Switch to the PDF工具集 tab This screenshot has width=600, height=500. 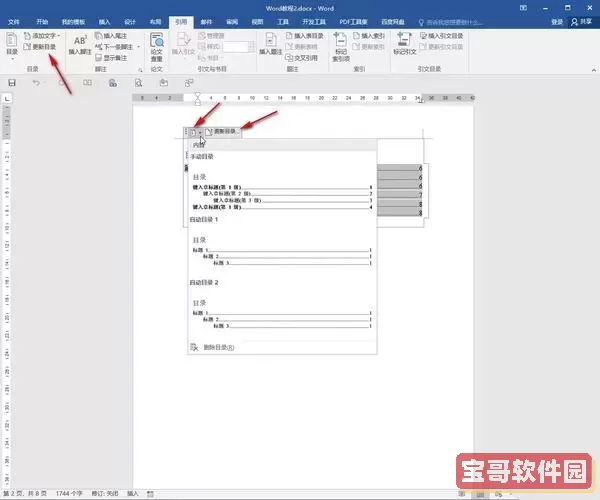point(353,22)
